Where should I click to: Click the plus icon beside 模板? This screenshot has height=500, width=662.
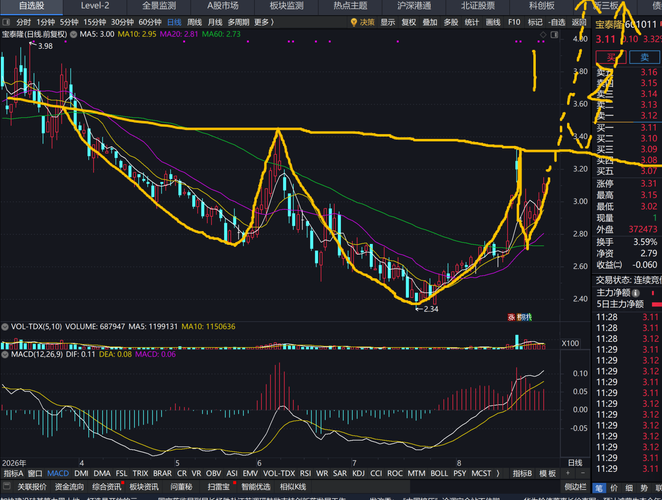pos(568,473)
